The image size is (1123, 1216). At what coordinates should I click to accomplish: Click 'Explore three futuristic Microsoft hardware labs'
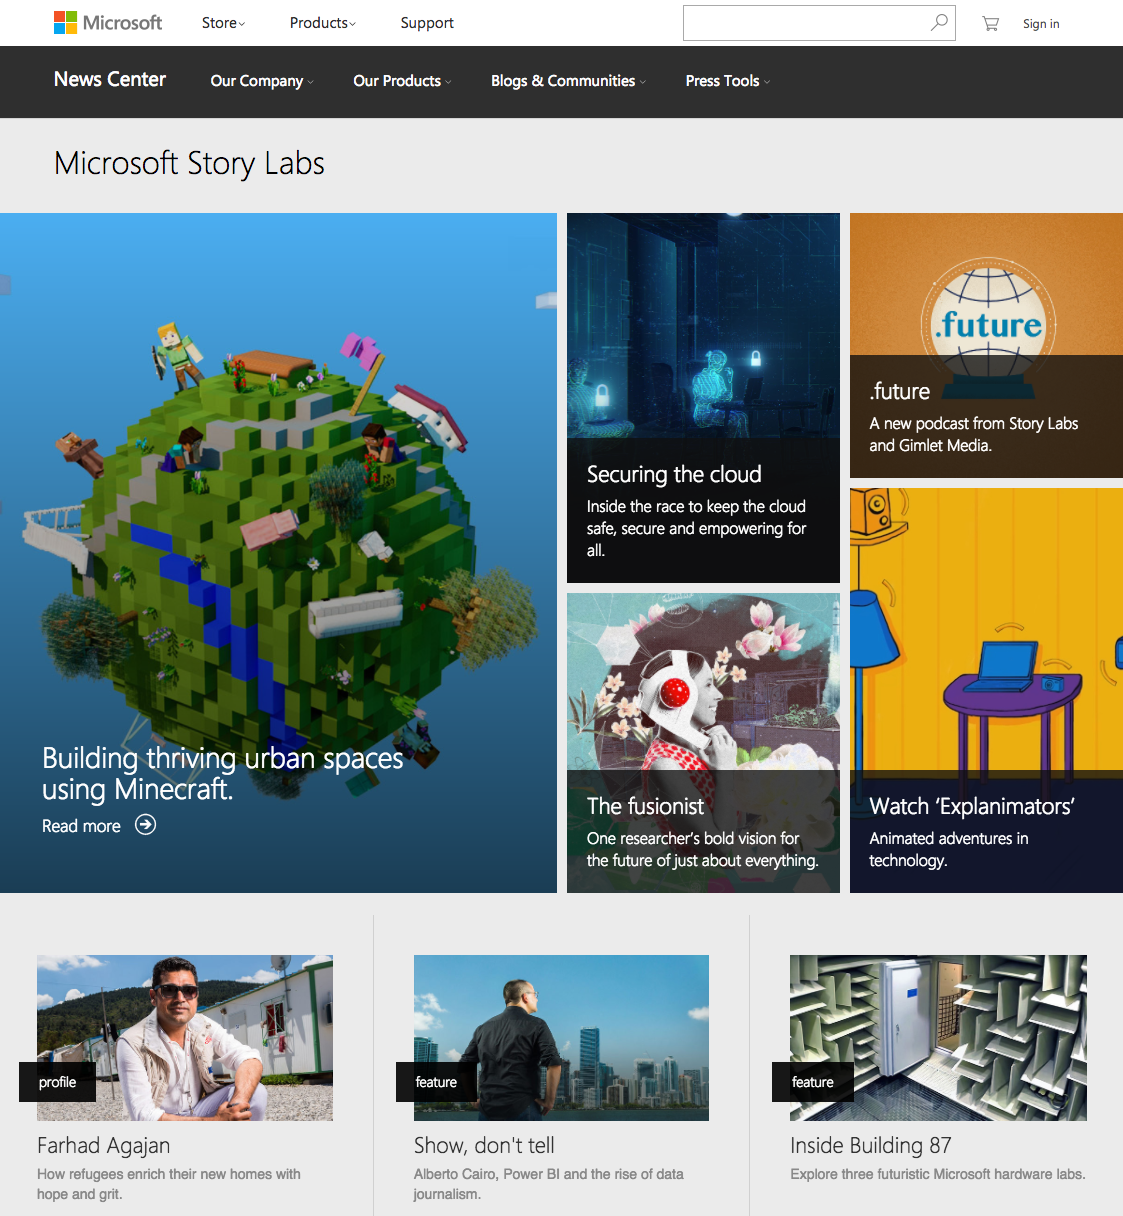tap(938, 1174)
